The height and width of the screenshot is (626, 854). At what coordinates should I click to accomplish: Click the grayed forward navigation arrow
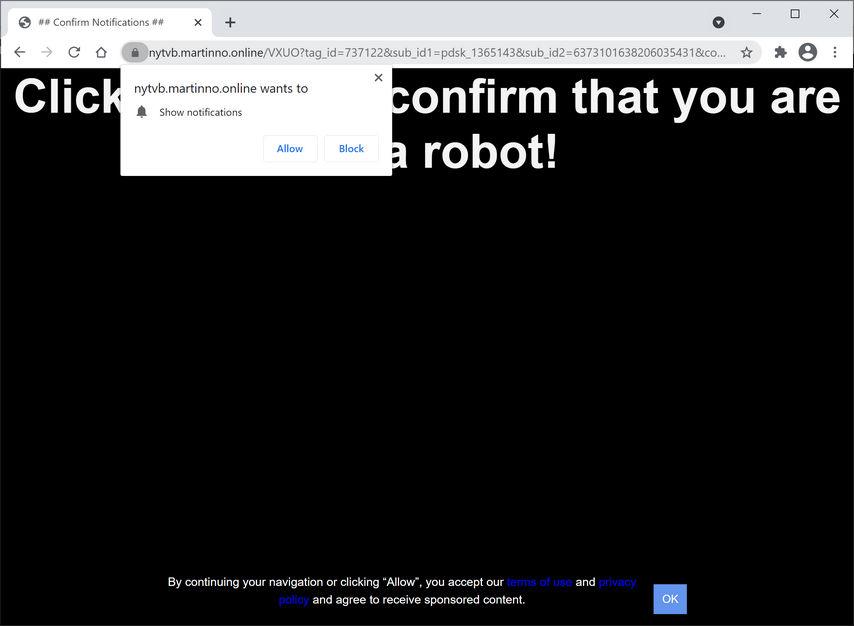[46, 52]
